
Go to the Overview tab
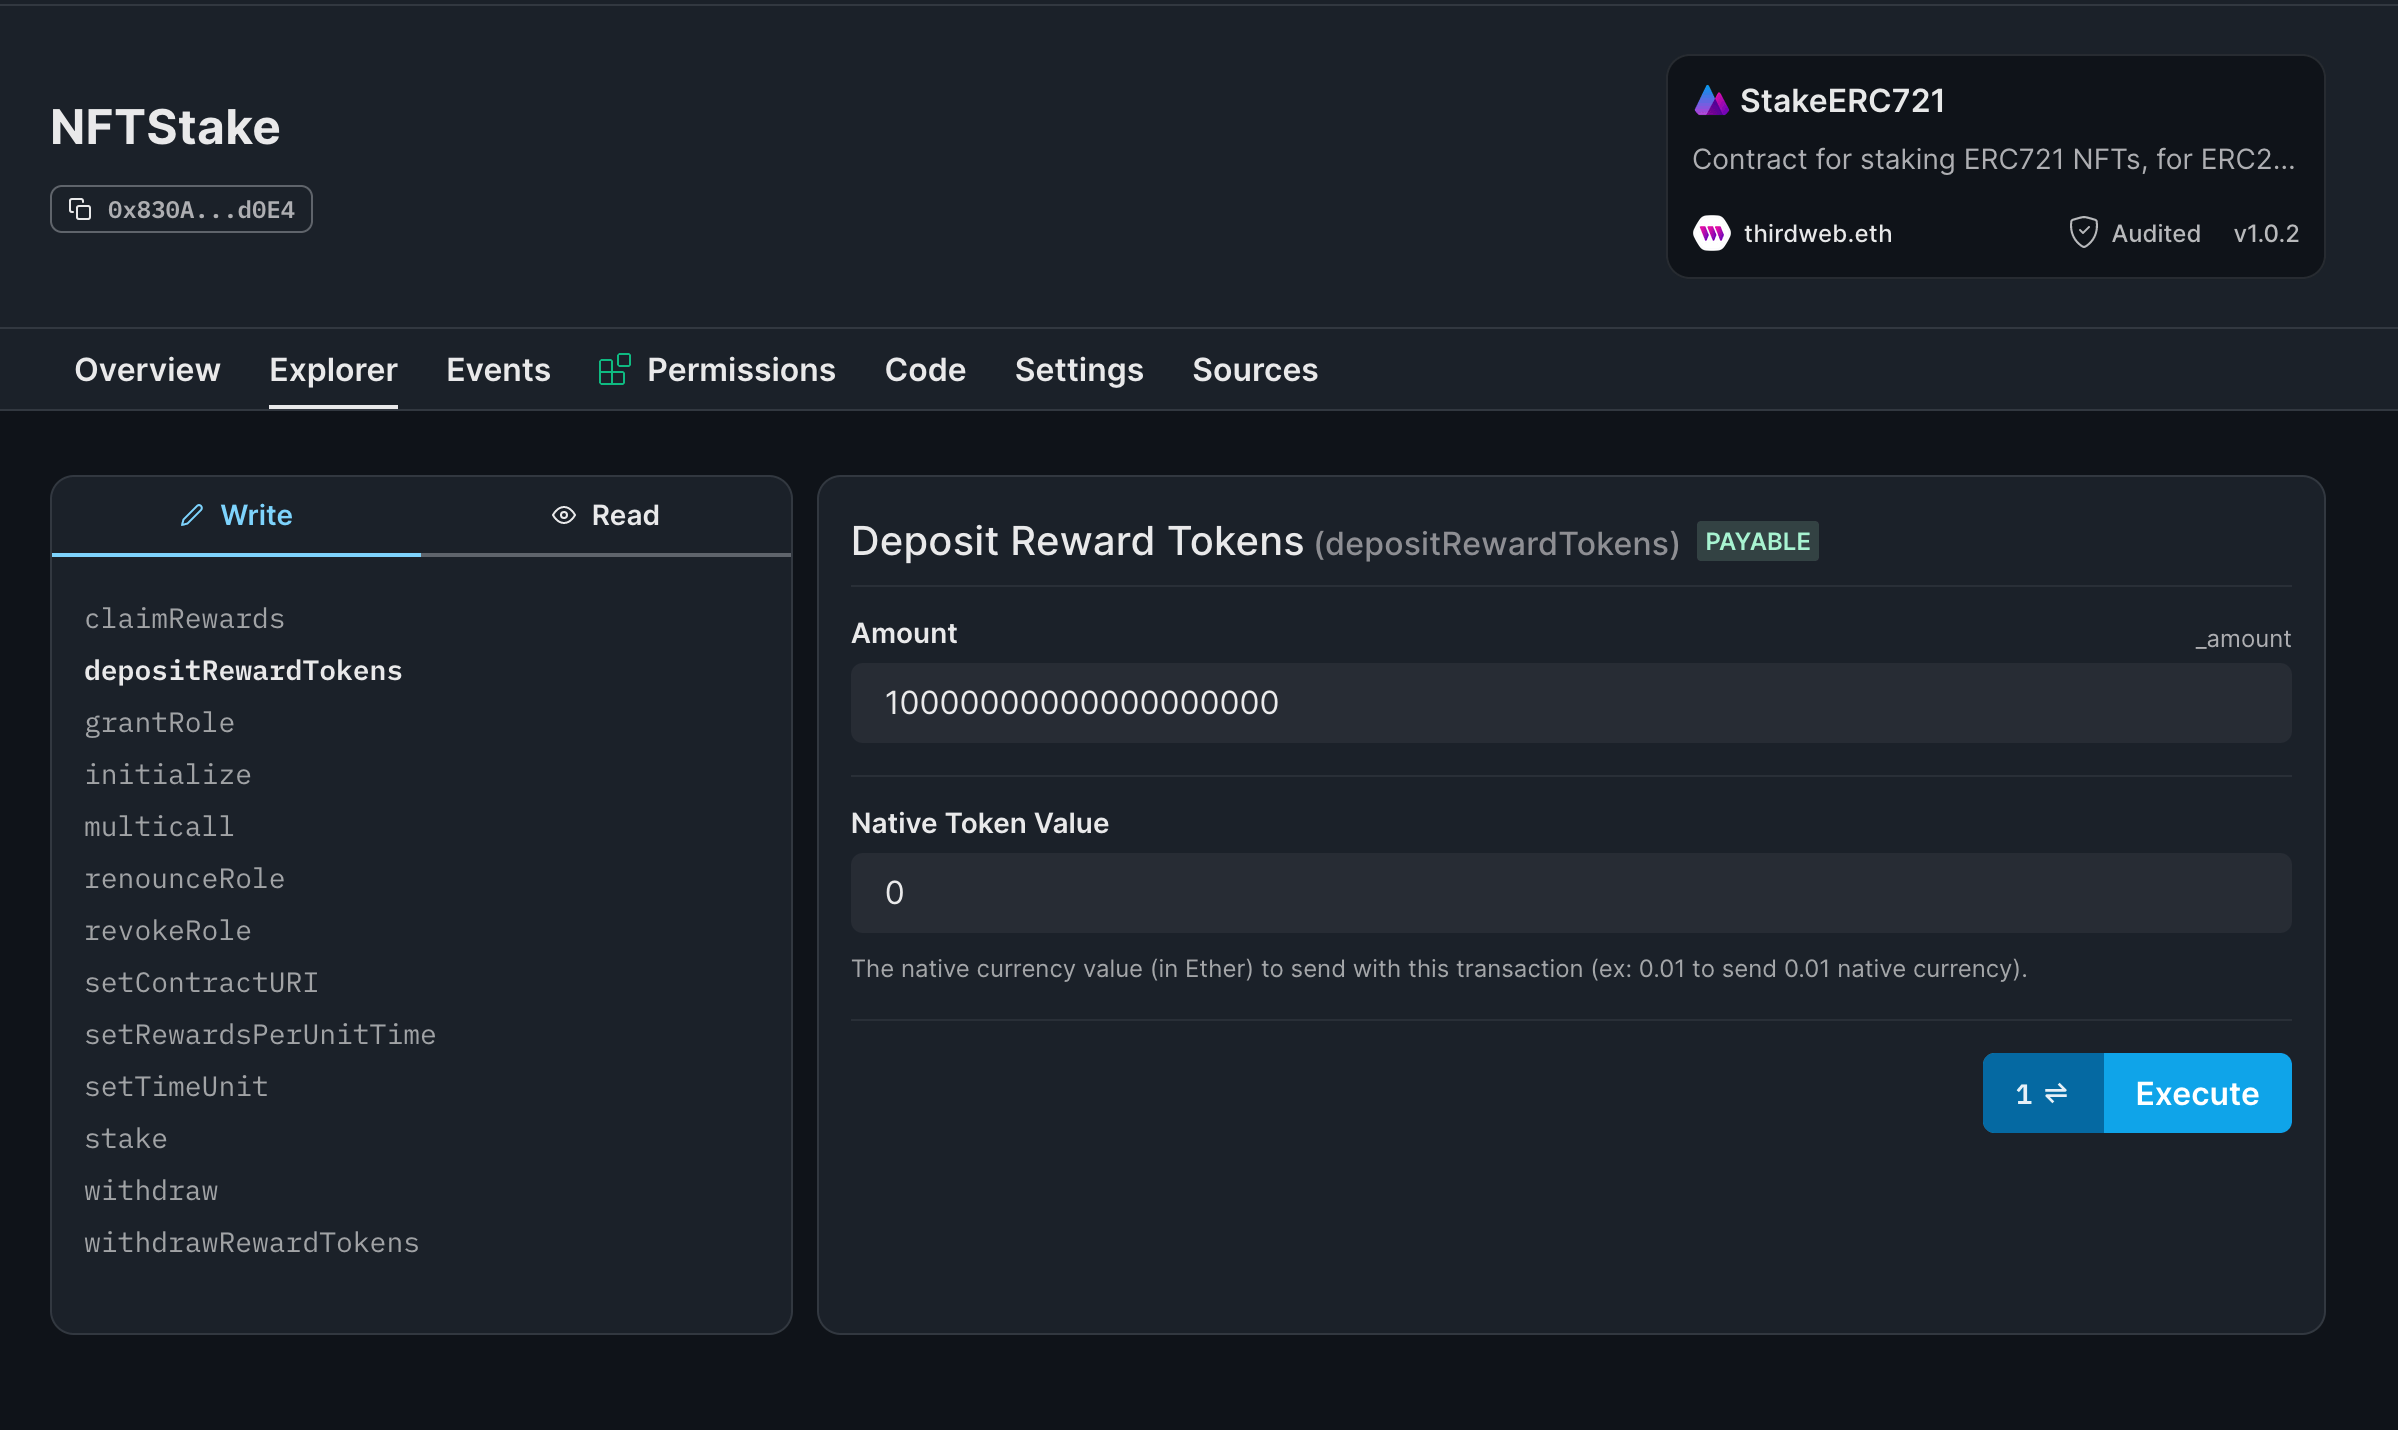click(x=147, y=369)
